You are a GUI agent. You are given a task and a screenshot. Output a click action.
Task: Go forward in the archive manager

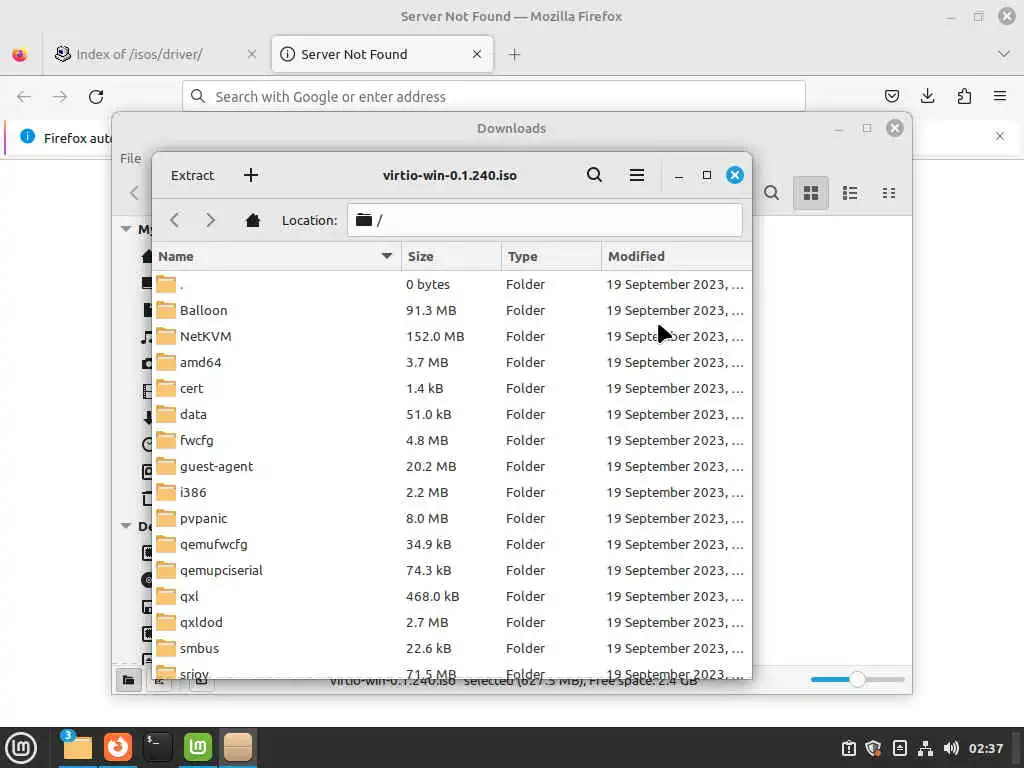210,220
